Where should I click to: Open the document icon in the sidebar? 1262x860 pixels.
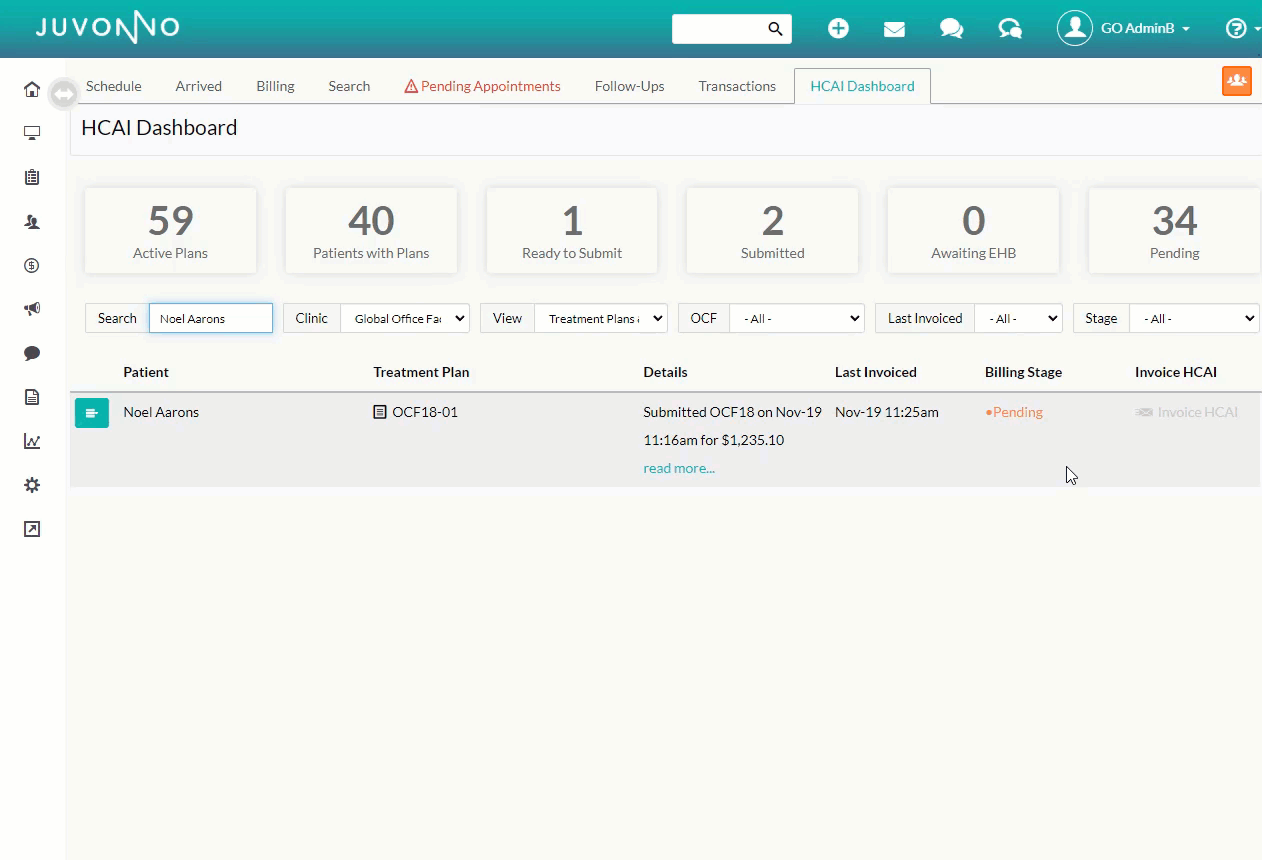[32, 397]
